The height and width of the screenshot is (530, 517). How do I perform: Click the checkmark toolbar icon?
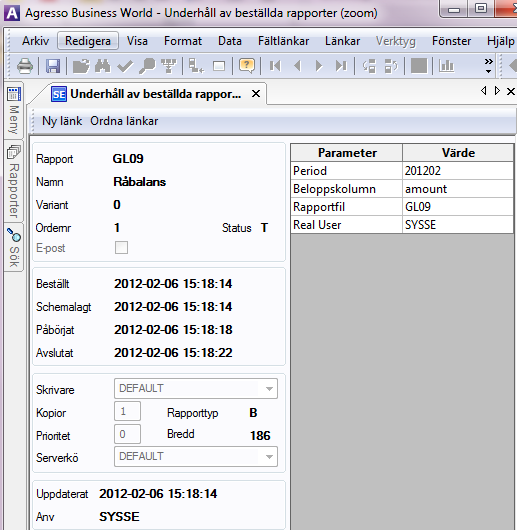(x=125, y=66)
